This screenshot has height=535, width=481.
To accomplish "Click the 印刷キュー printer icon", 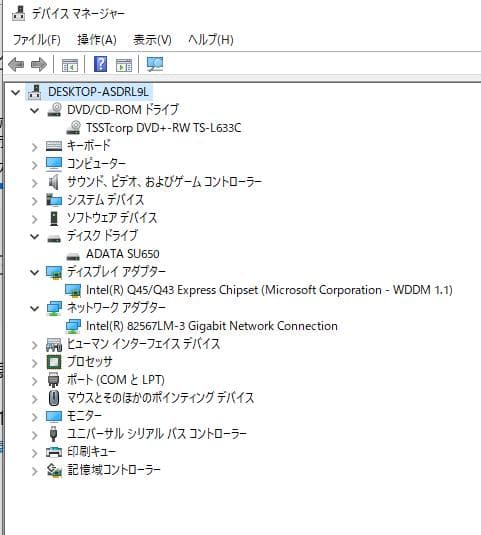I will pyautogui.click(x=54, y=452).
